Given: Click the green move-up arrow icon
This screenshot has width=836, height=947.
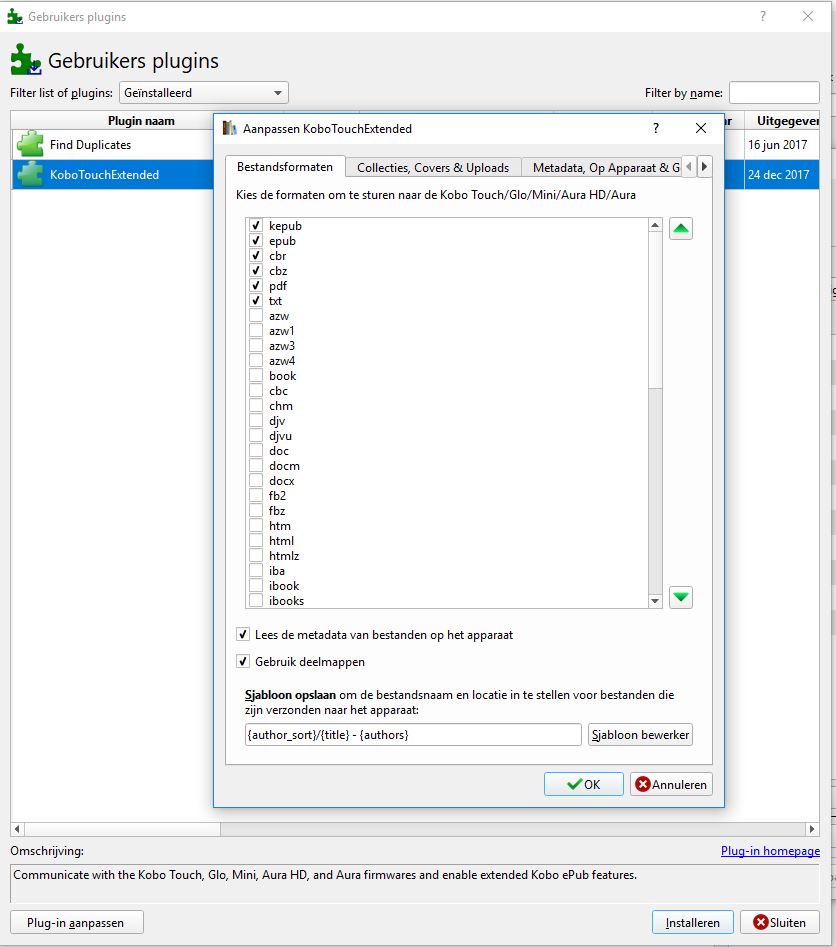Looking at the screenshot, I should [x=681, y=228].
